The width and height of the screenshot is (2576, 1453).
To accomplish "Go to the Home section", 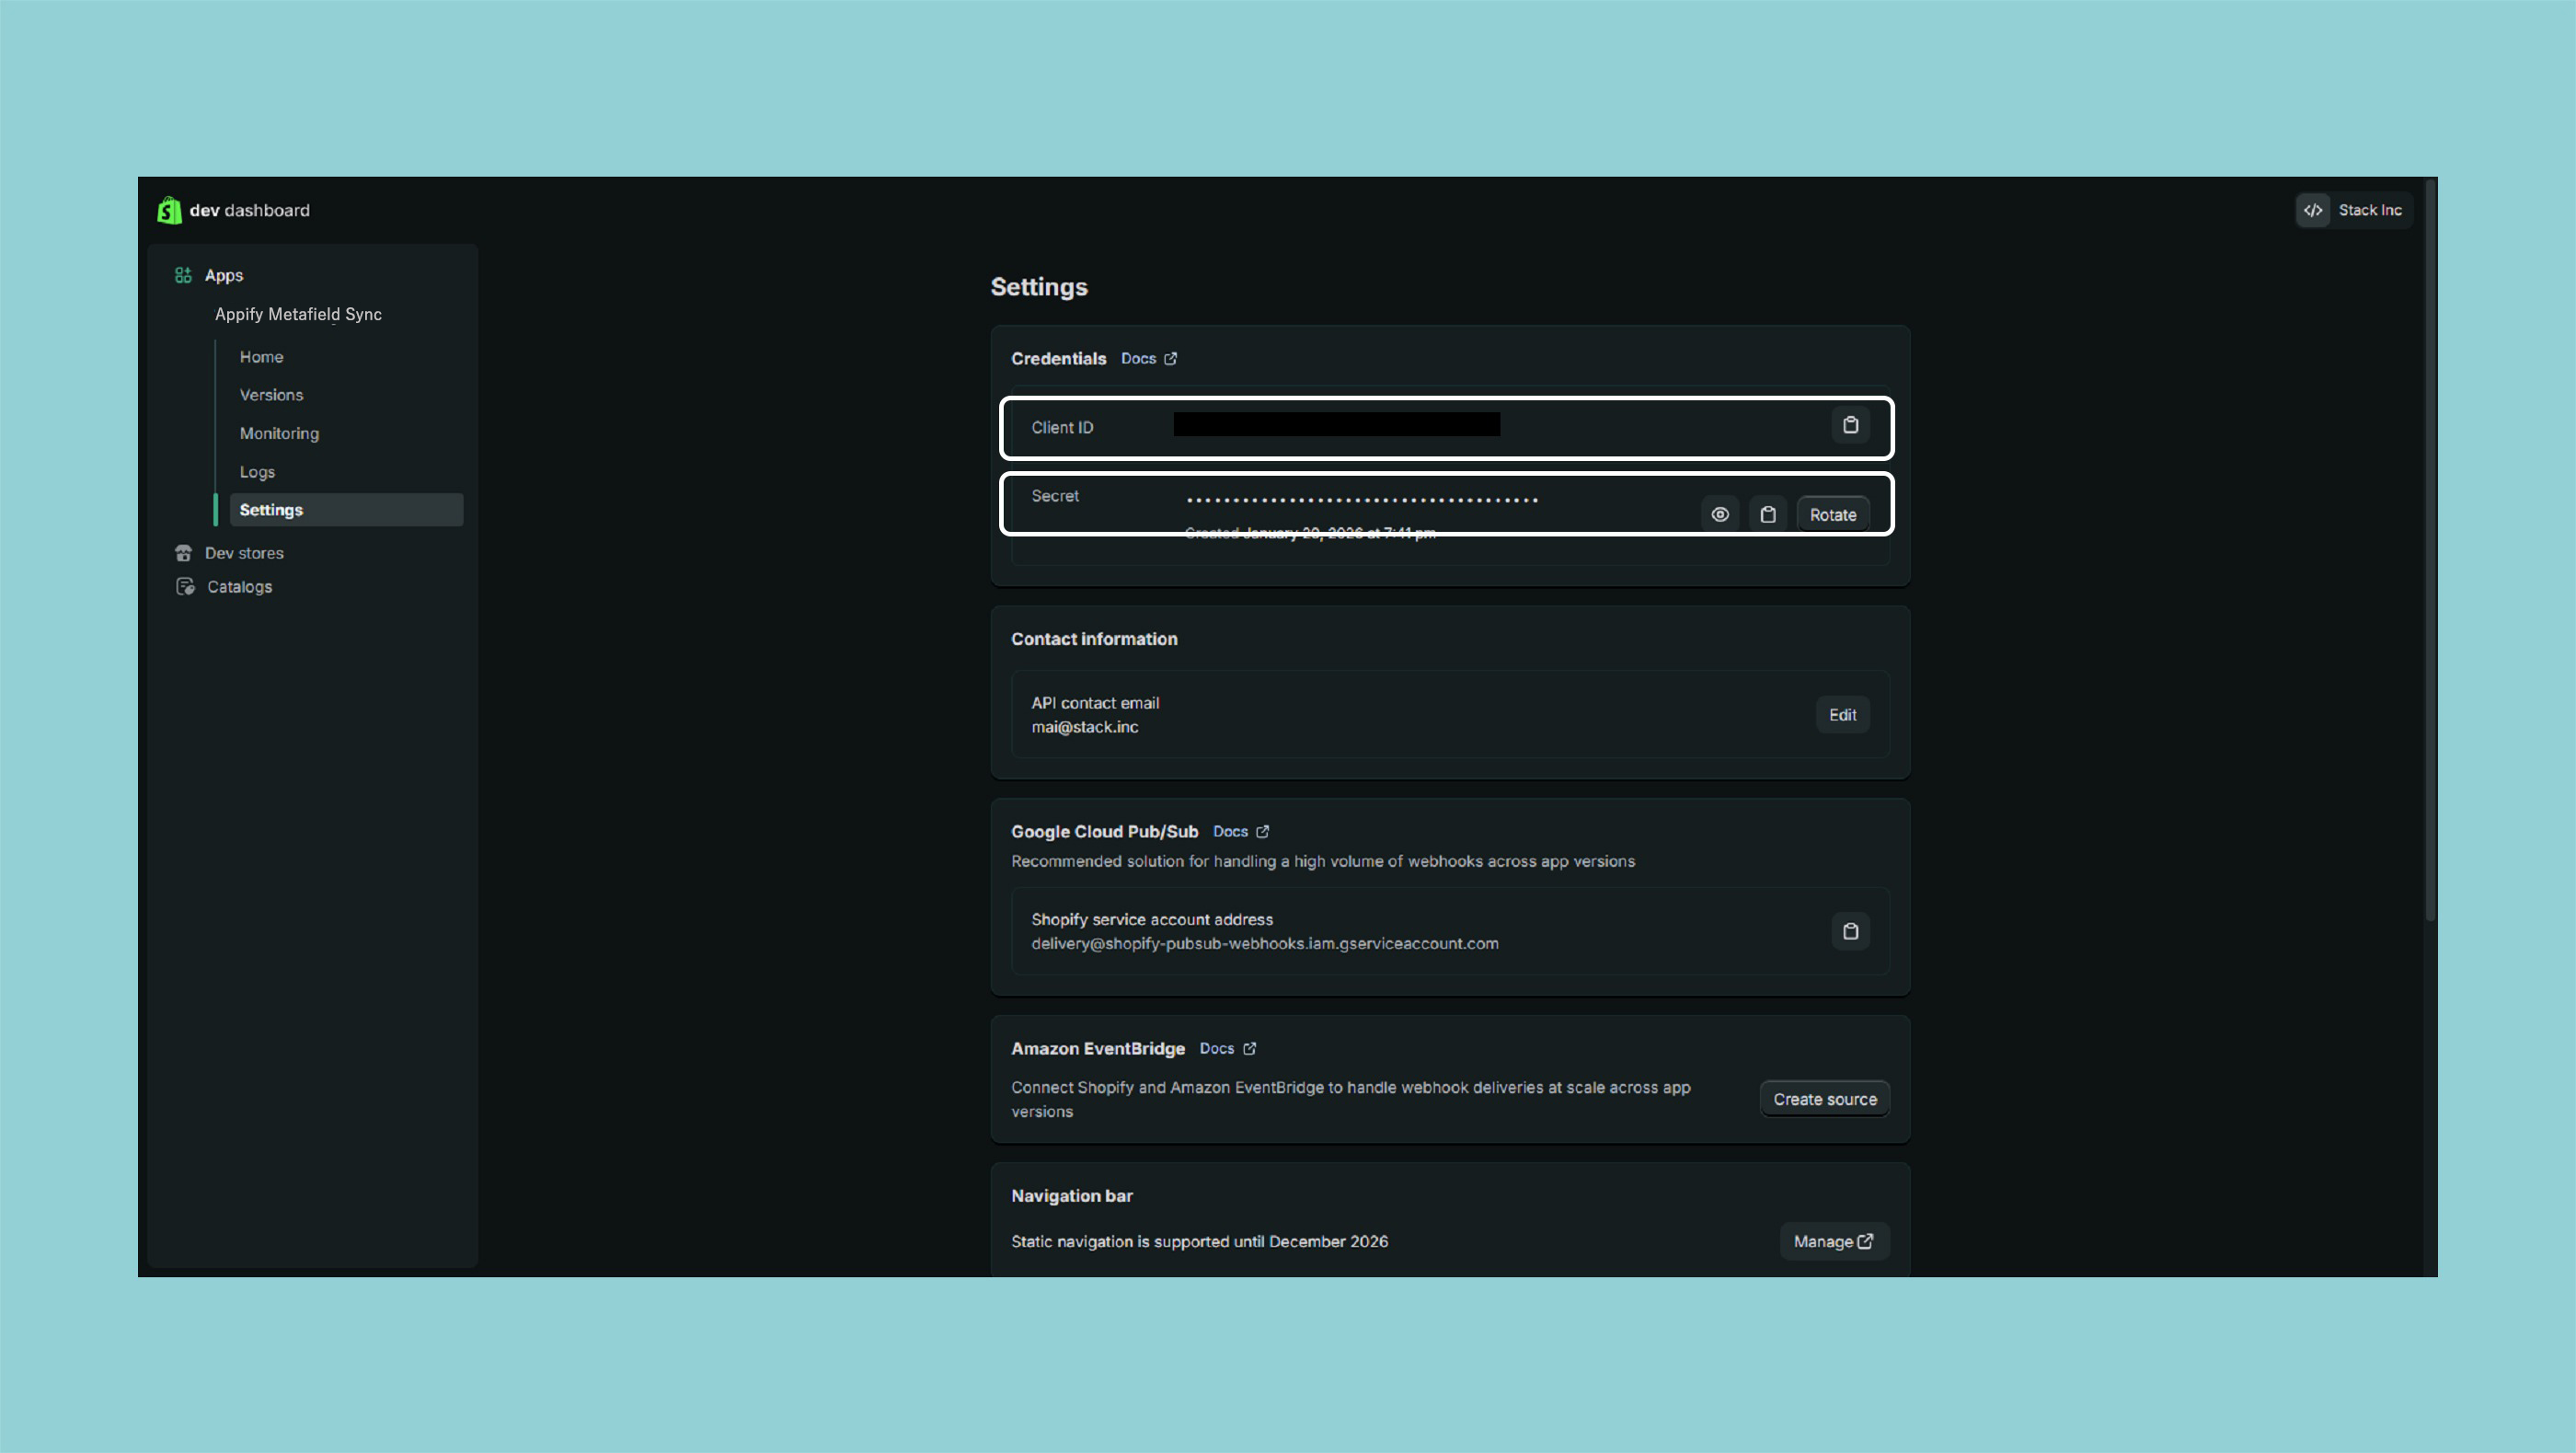I will [261, 357].
